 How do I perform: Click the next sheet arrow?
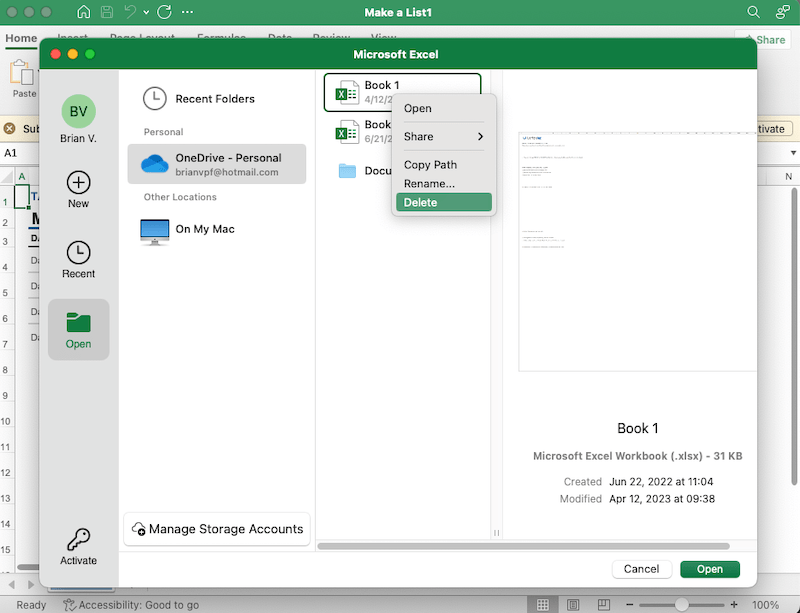pos(31,584)
